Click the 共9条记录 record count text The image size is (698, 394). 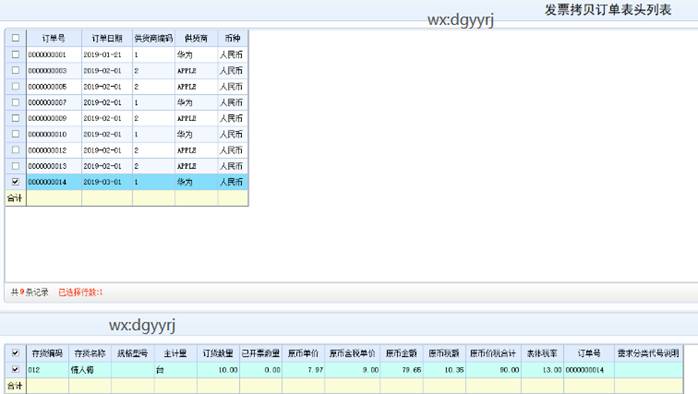(x=29, y=292)
